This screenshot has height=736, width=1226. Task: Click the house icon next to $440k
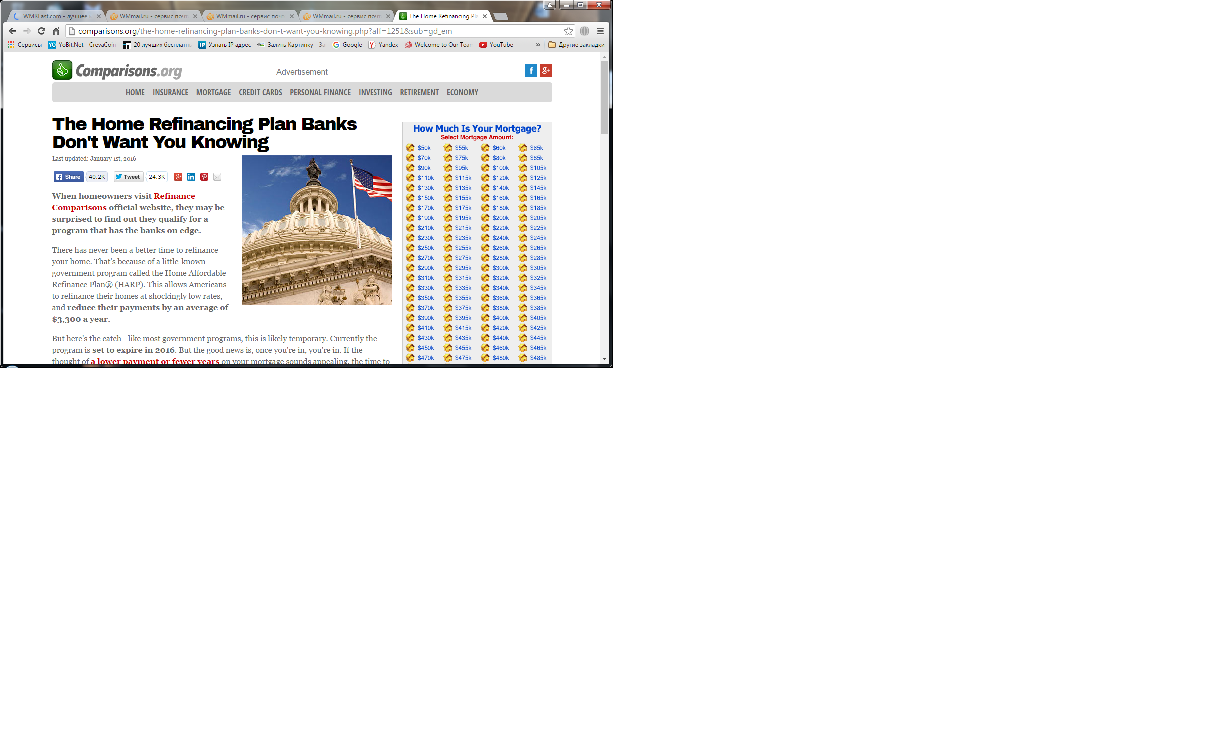pyautogui.click(x=485, y=338)
